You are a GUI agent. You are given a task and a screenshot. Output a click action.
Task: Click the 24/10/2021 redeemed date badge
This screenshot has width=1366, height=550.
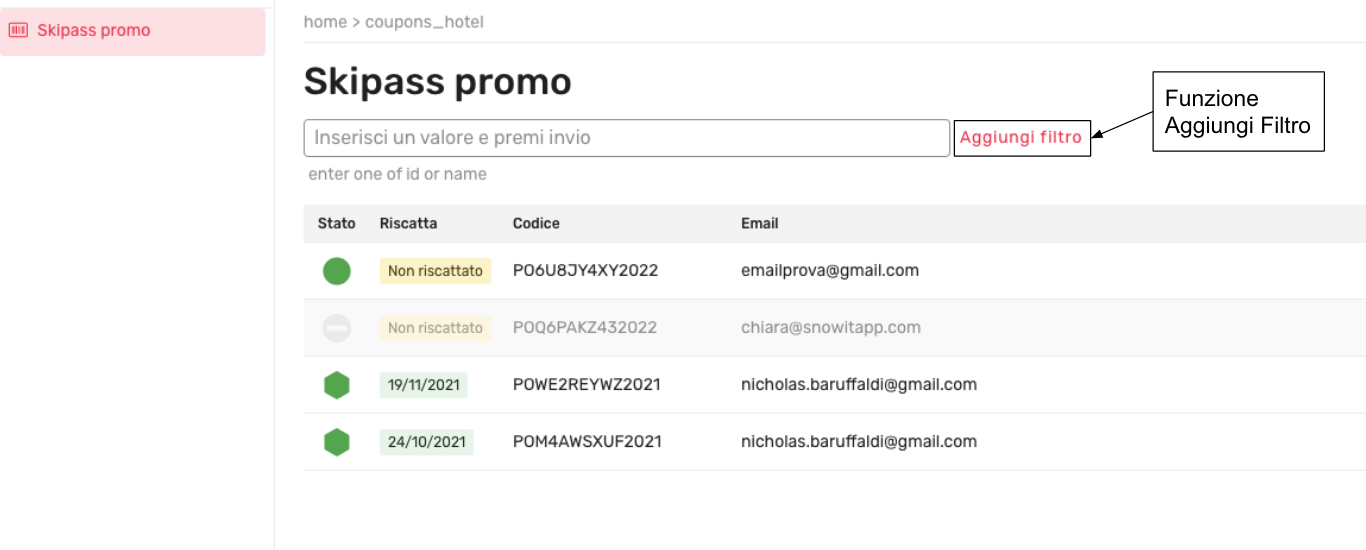pos(426,442)
